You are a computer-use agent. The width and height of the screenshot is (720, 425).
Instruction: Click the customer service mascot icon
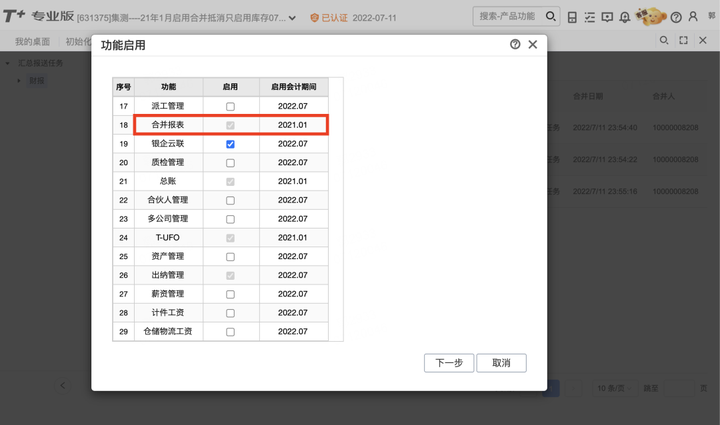650,17
